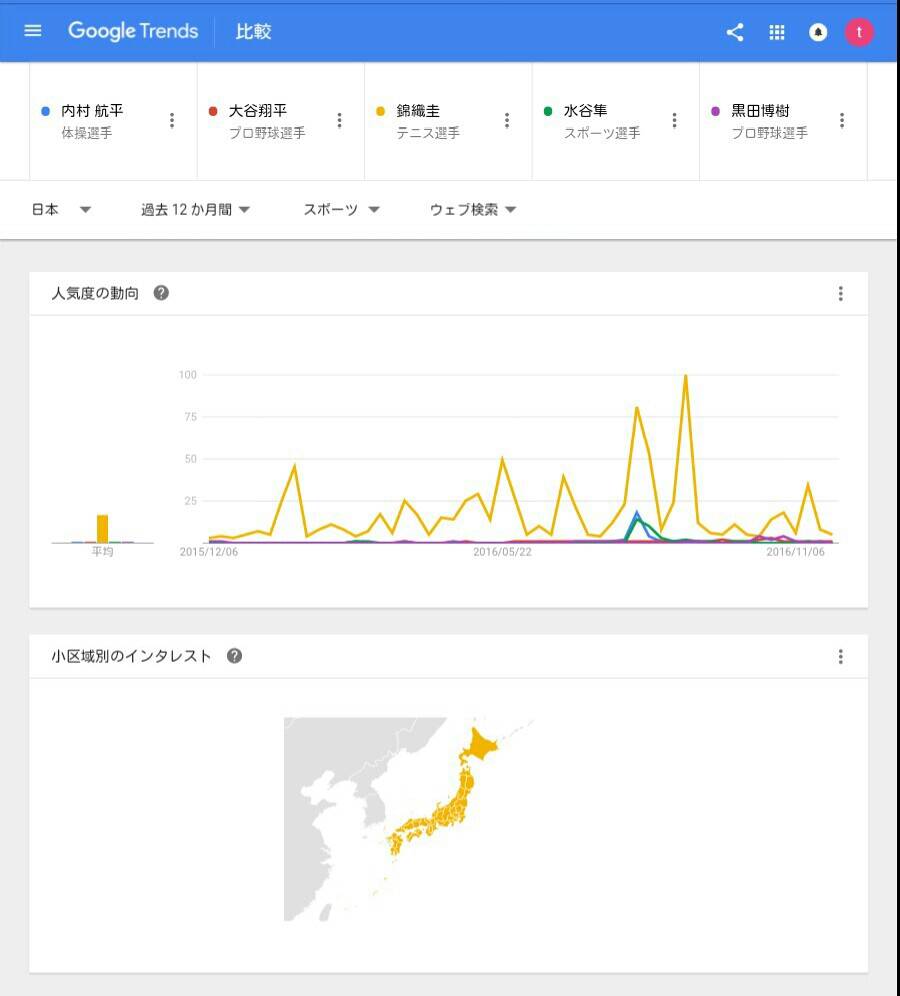Open options menu for 水谷隼
Image resolution: width=900 pixels, height=996 pixels.
point(674,121)
